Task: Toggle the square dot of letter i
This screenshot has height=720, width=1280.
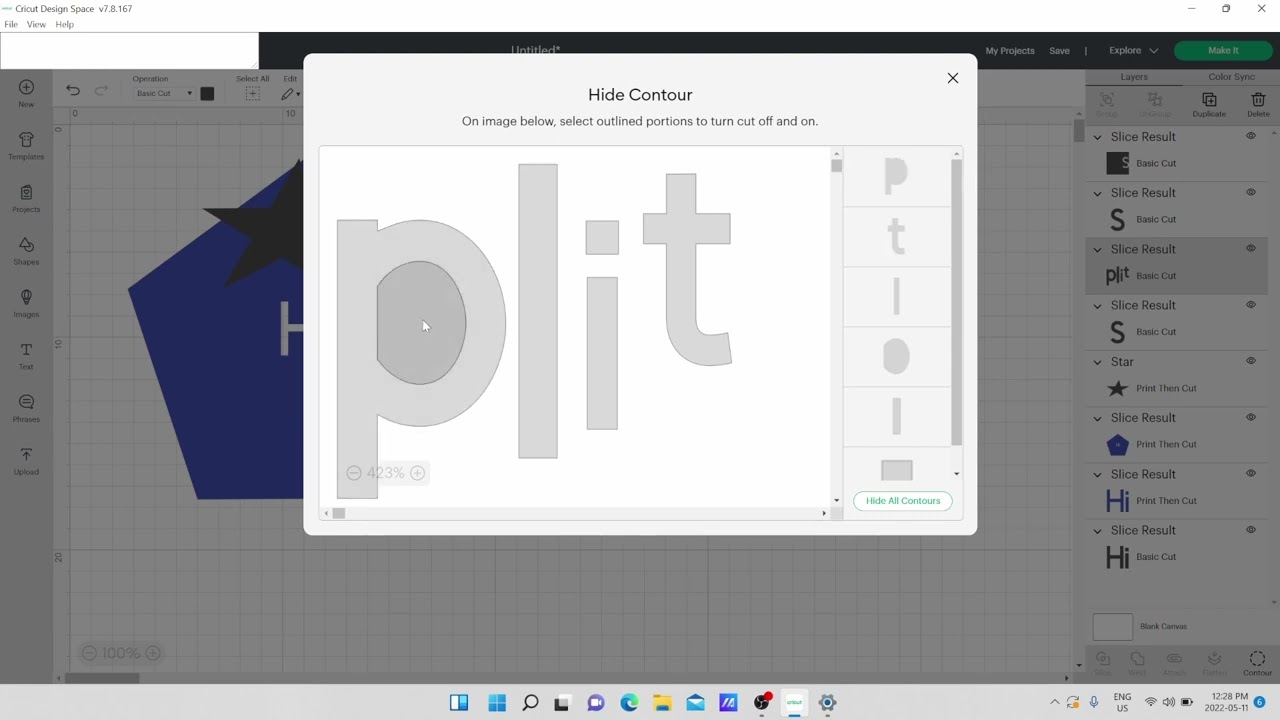Action: tap(602, 238)
